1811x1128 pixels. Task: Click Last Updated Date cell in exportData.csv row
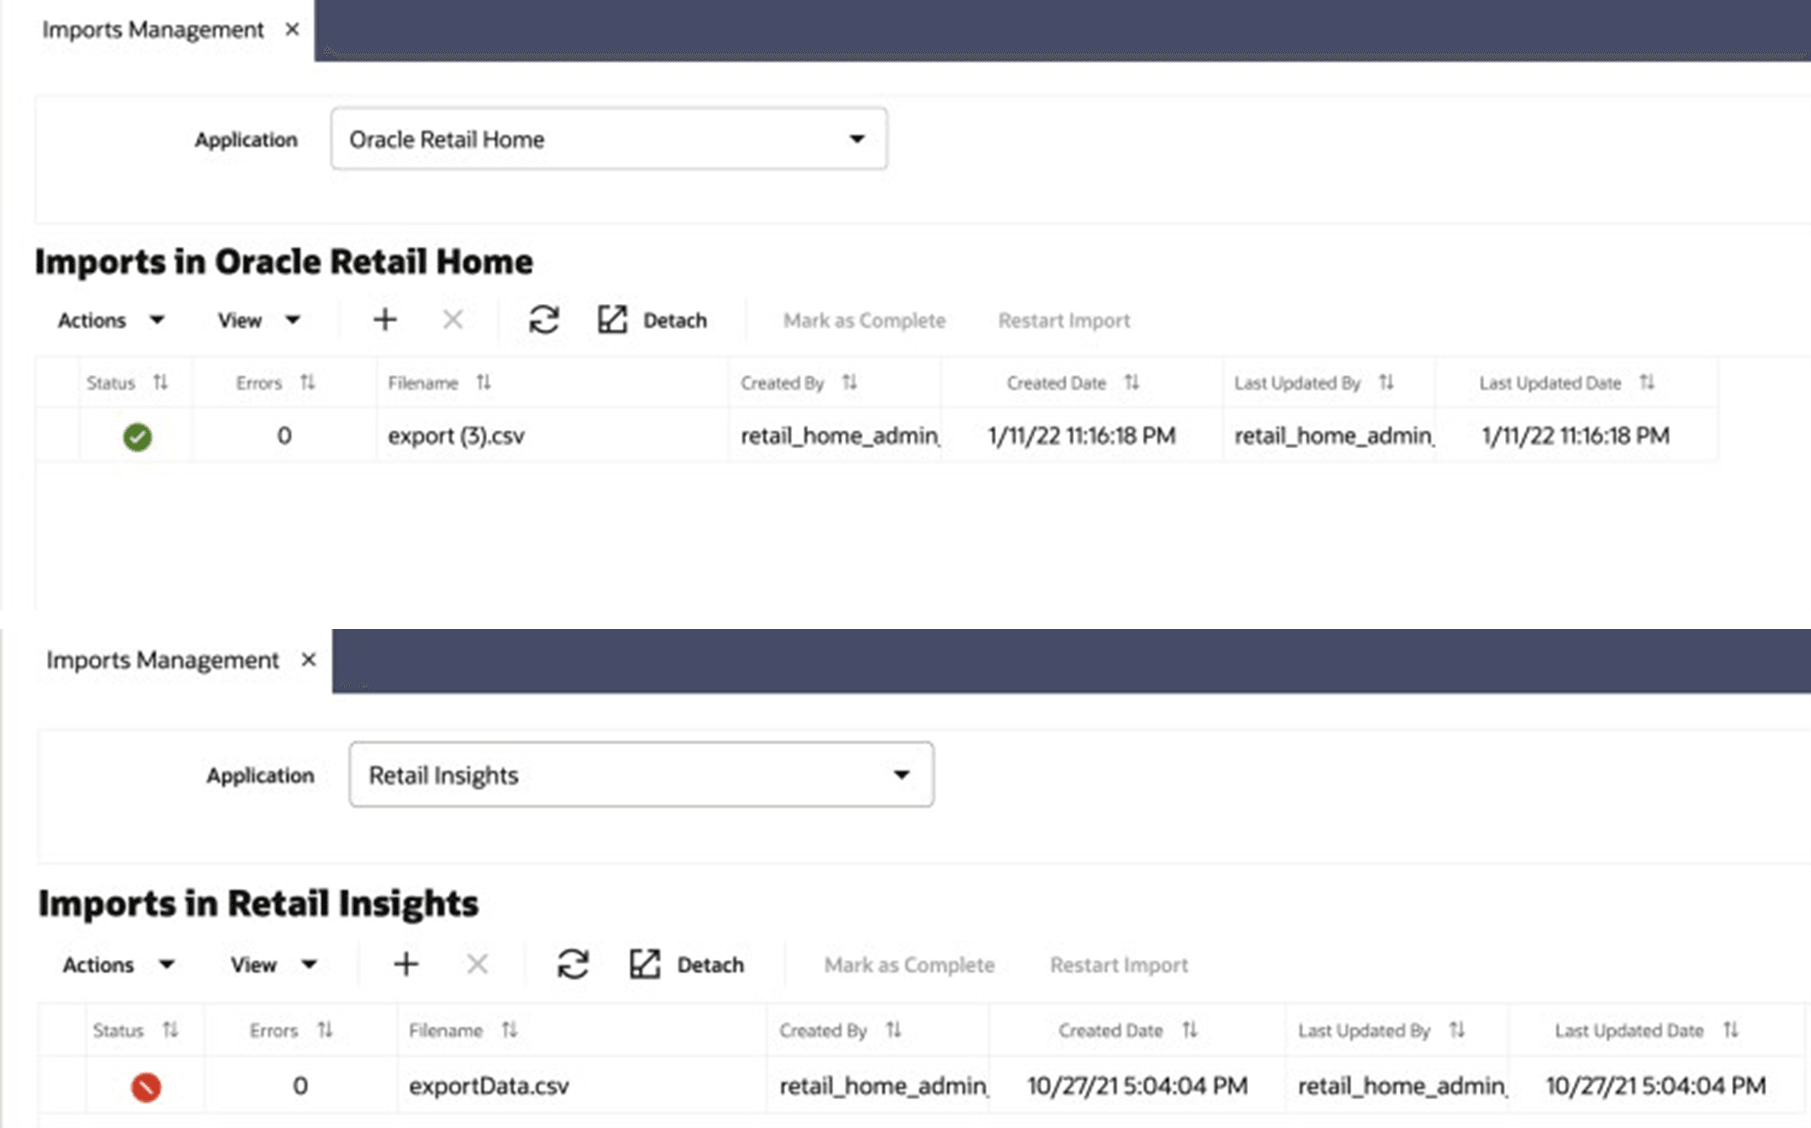[x=1656, y=1086]
